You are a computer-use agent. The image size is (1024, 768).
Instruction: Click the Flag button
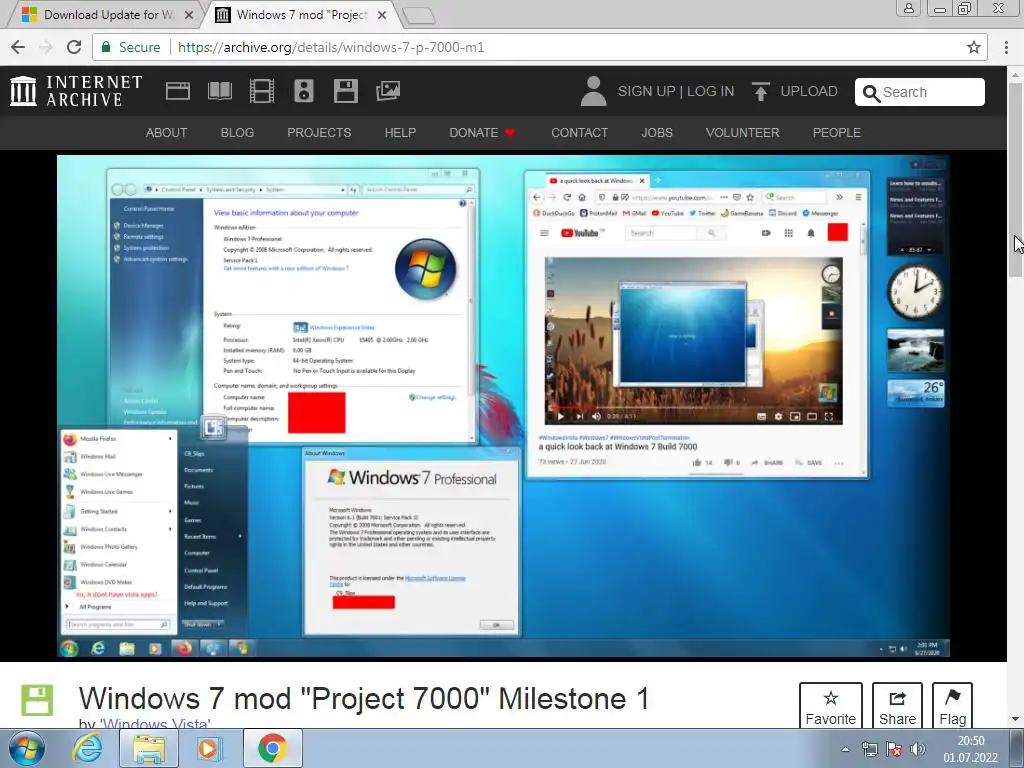click(x=952, y=707)
